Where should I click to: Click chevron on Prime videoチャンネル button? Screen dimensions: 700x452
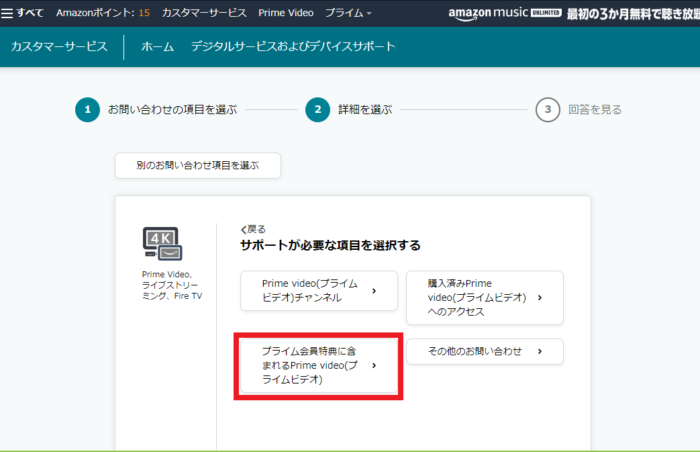pos(374,291)
